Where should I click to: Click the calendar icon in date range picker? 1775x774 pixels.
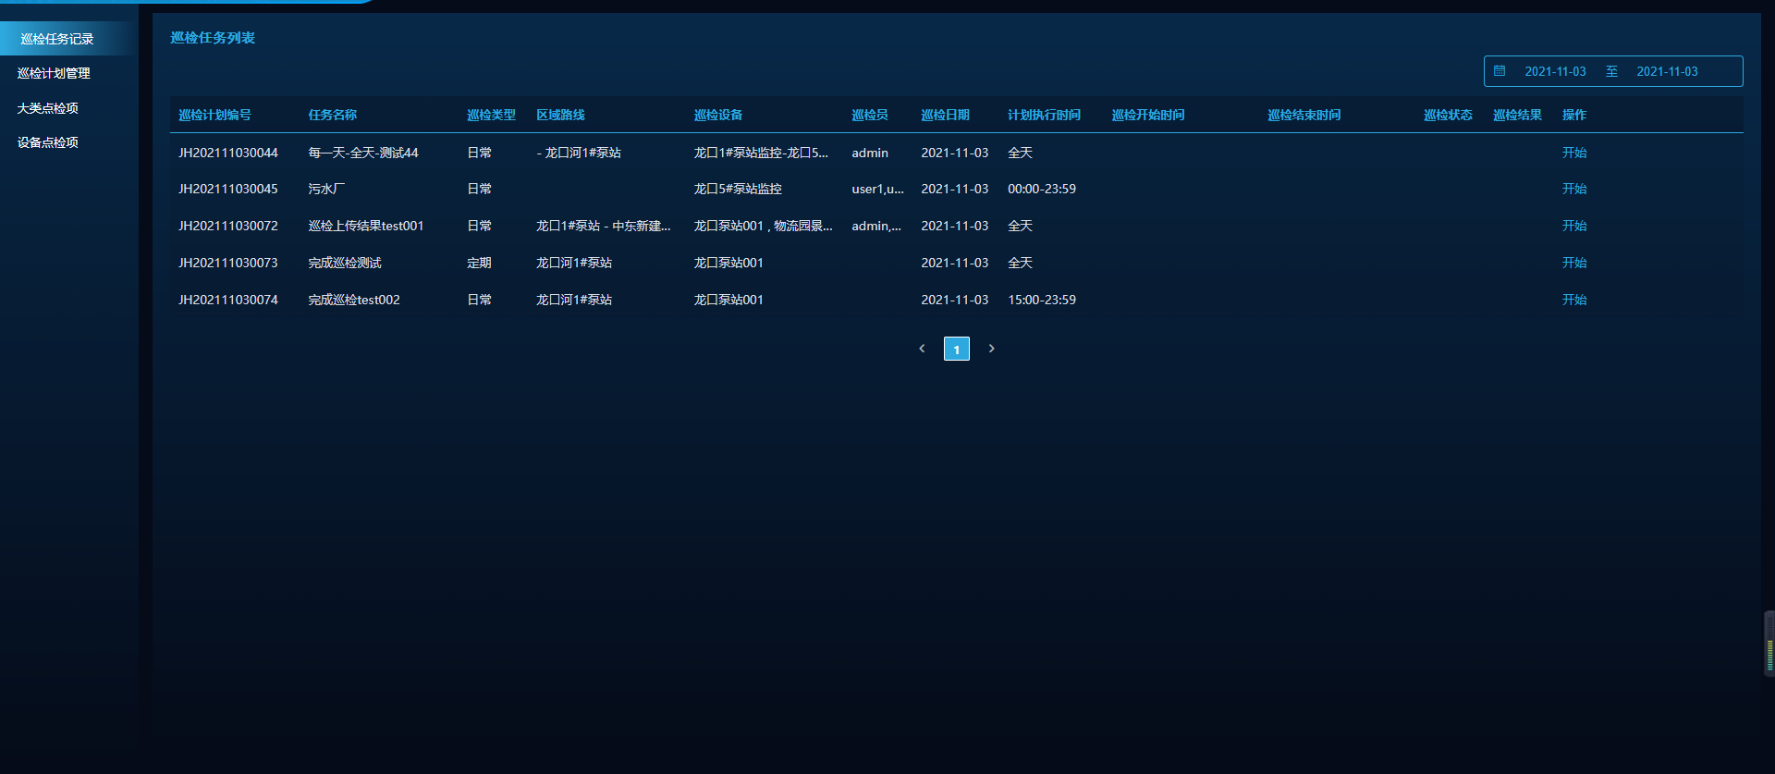tap(1499, 71)
